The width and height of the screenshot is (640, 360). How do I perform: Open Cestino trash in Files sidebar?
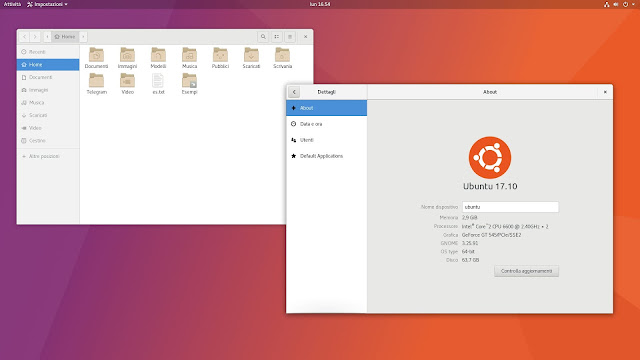[48, 140]
